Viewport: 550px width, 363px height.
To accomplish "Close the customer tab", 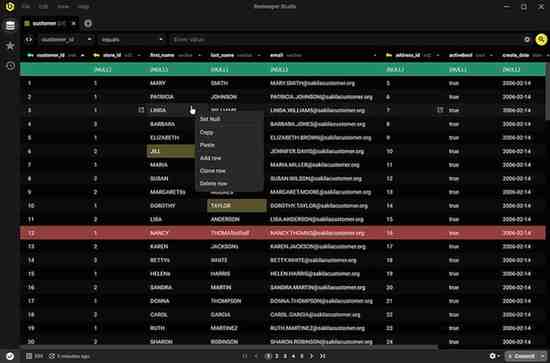I will coord(73,23).
